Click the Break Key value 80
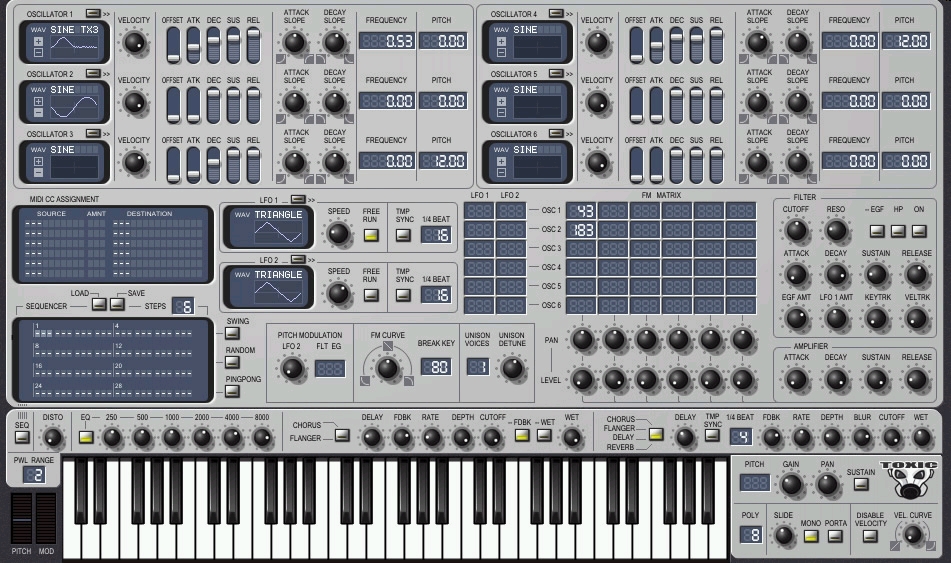 click(x=435, y=366)
